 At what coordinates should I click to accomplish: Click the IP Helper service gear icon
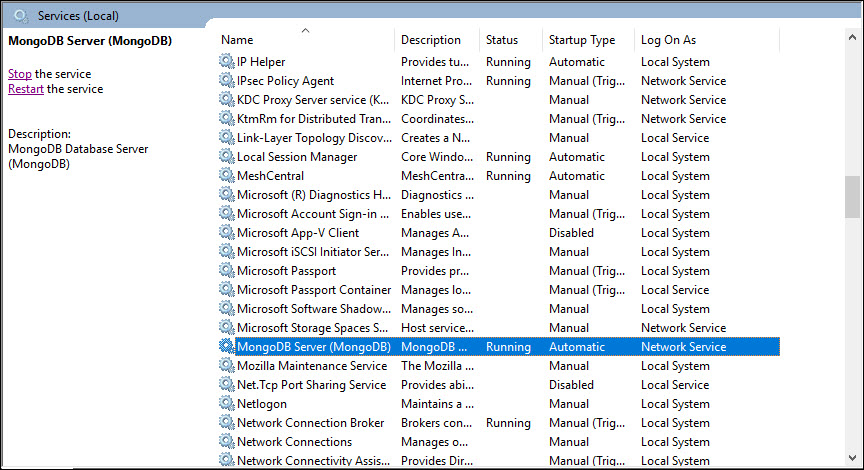(x=226, y=61)
